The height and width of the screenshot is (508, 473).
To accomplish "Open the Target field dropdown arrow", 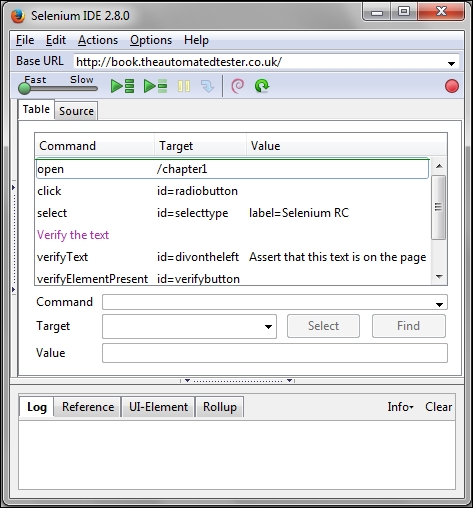I will 268,327.
